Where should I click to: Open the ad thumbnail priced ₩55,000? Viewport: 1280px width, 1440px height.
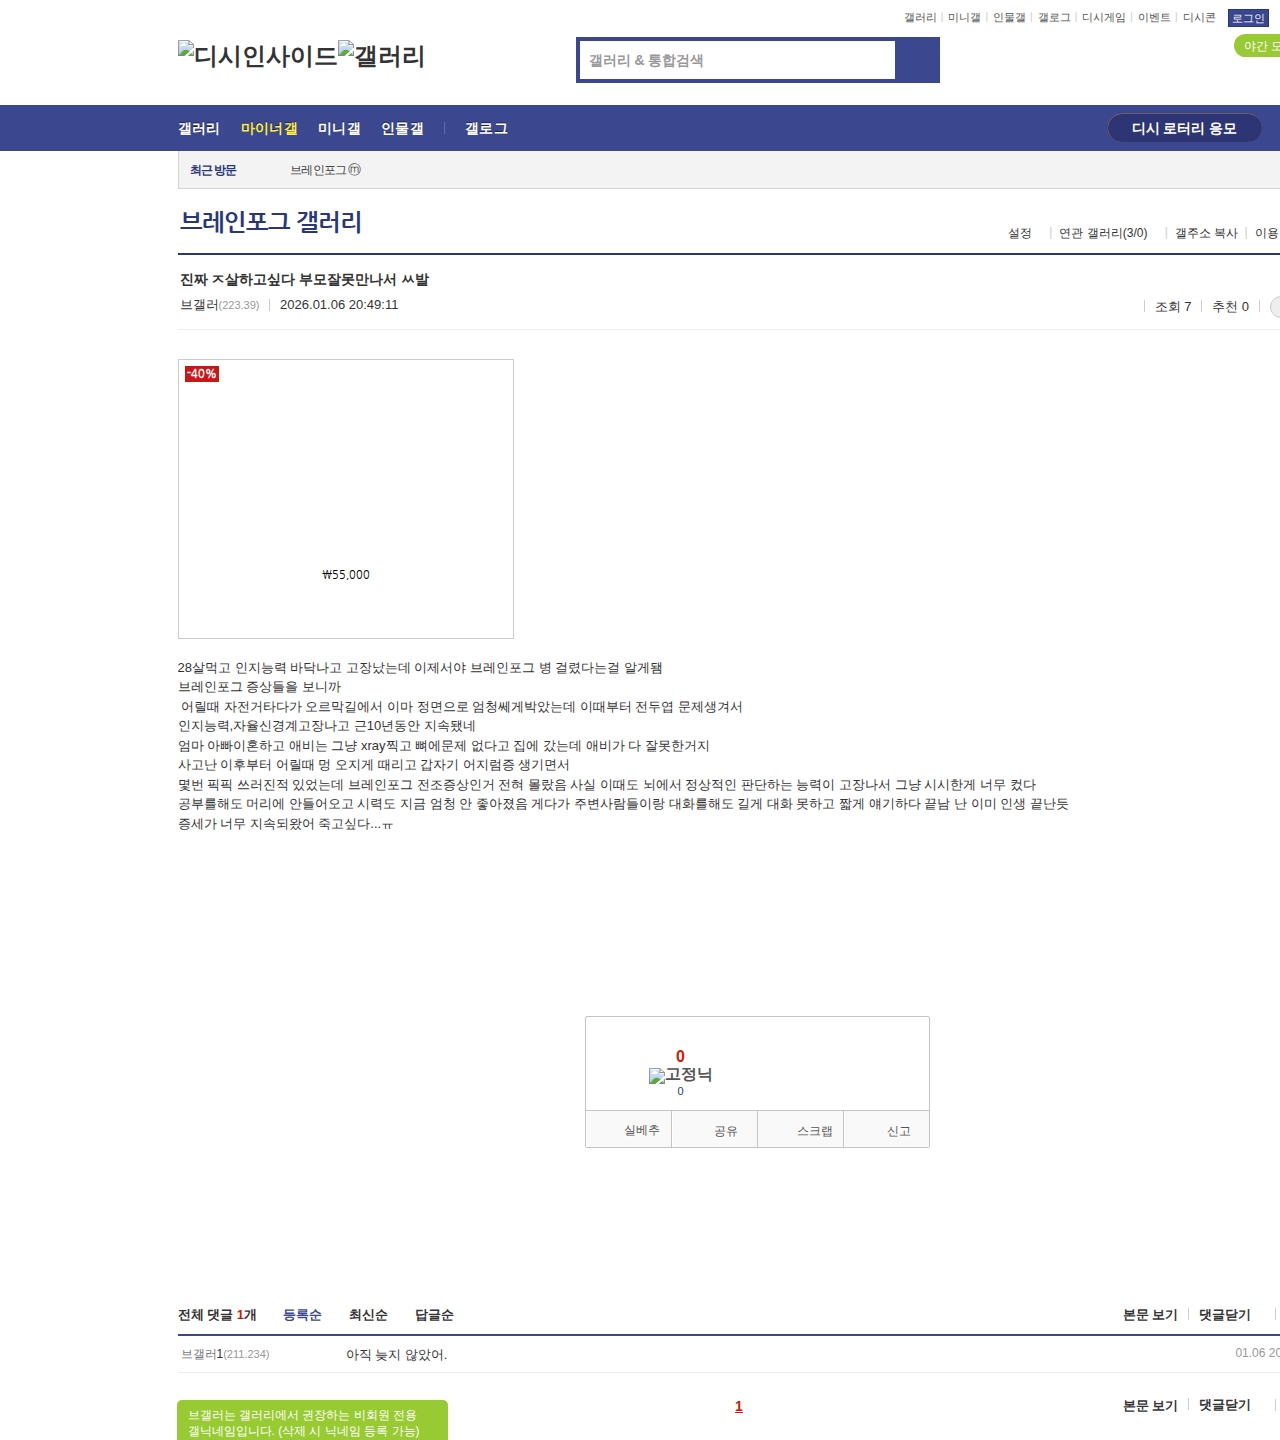pyautogui.click(x=346, y=499)
